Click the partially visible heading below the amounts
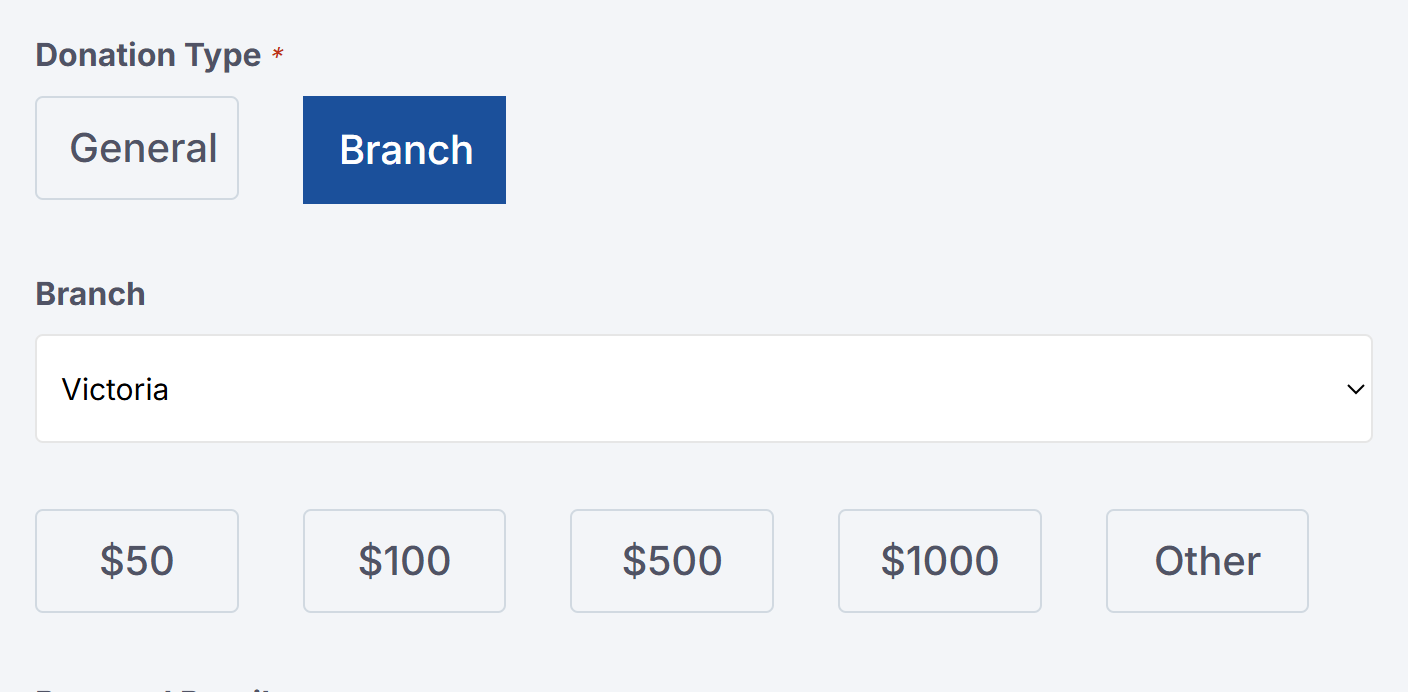This screenshot has width=1408, height=692. tap(150, 688)
